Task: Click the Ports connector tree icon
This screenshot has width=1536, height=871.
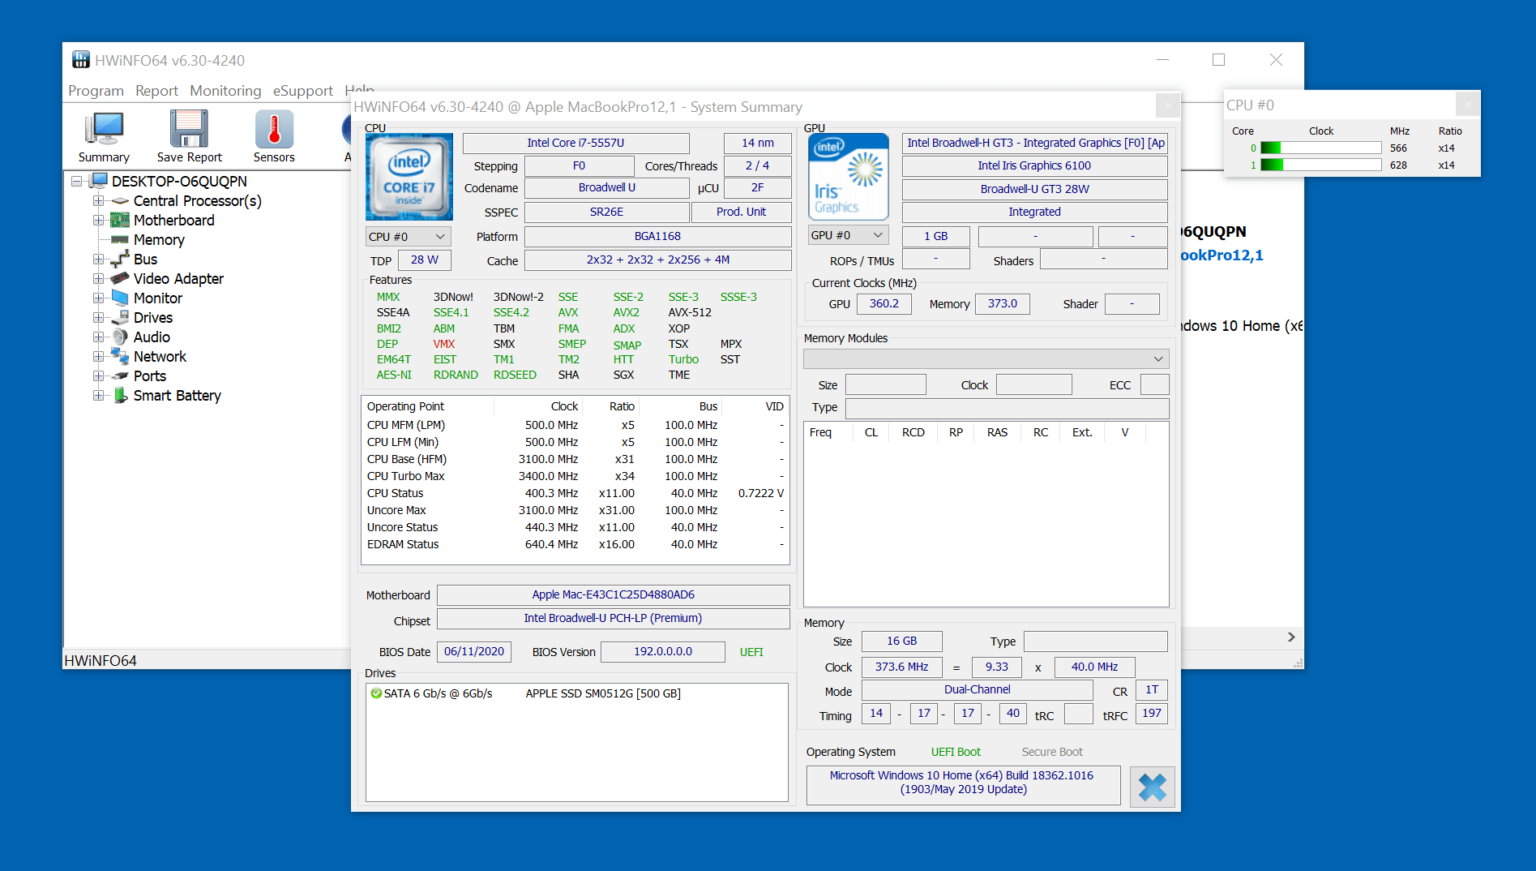Action: click(x=120, y=376)
